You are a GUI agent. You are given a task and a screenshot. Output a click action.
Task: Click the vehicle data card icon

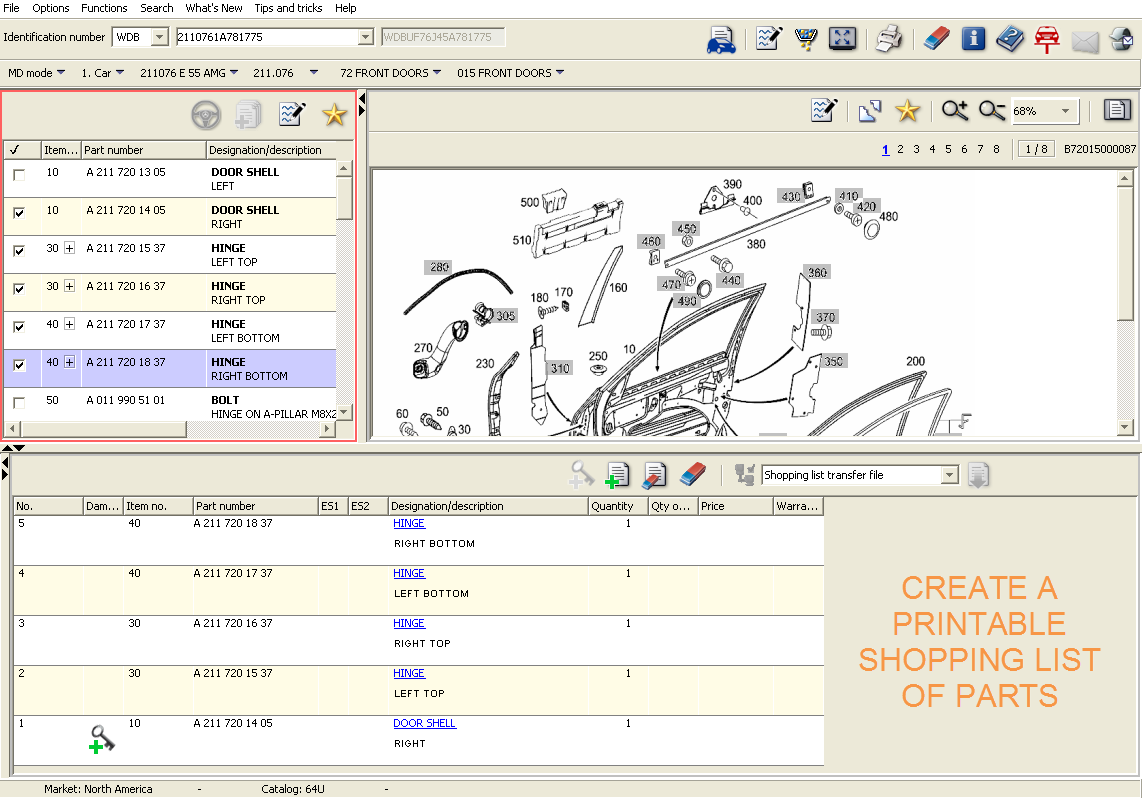pos(721,39)
